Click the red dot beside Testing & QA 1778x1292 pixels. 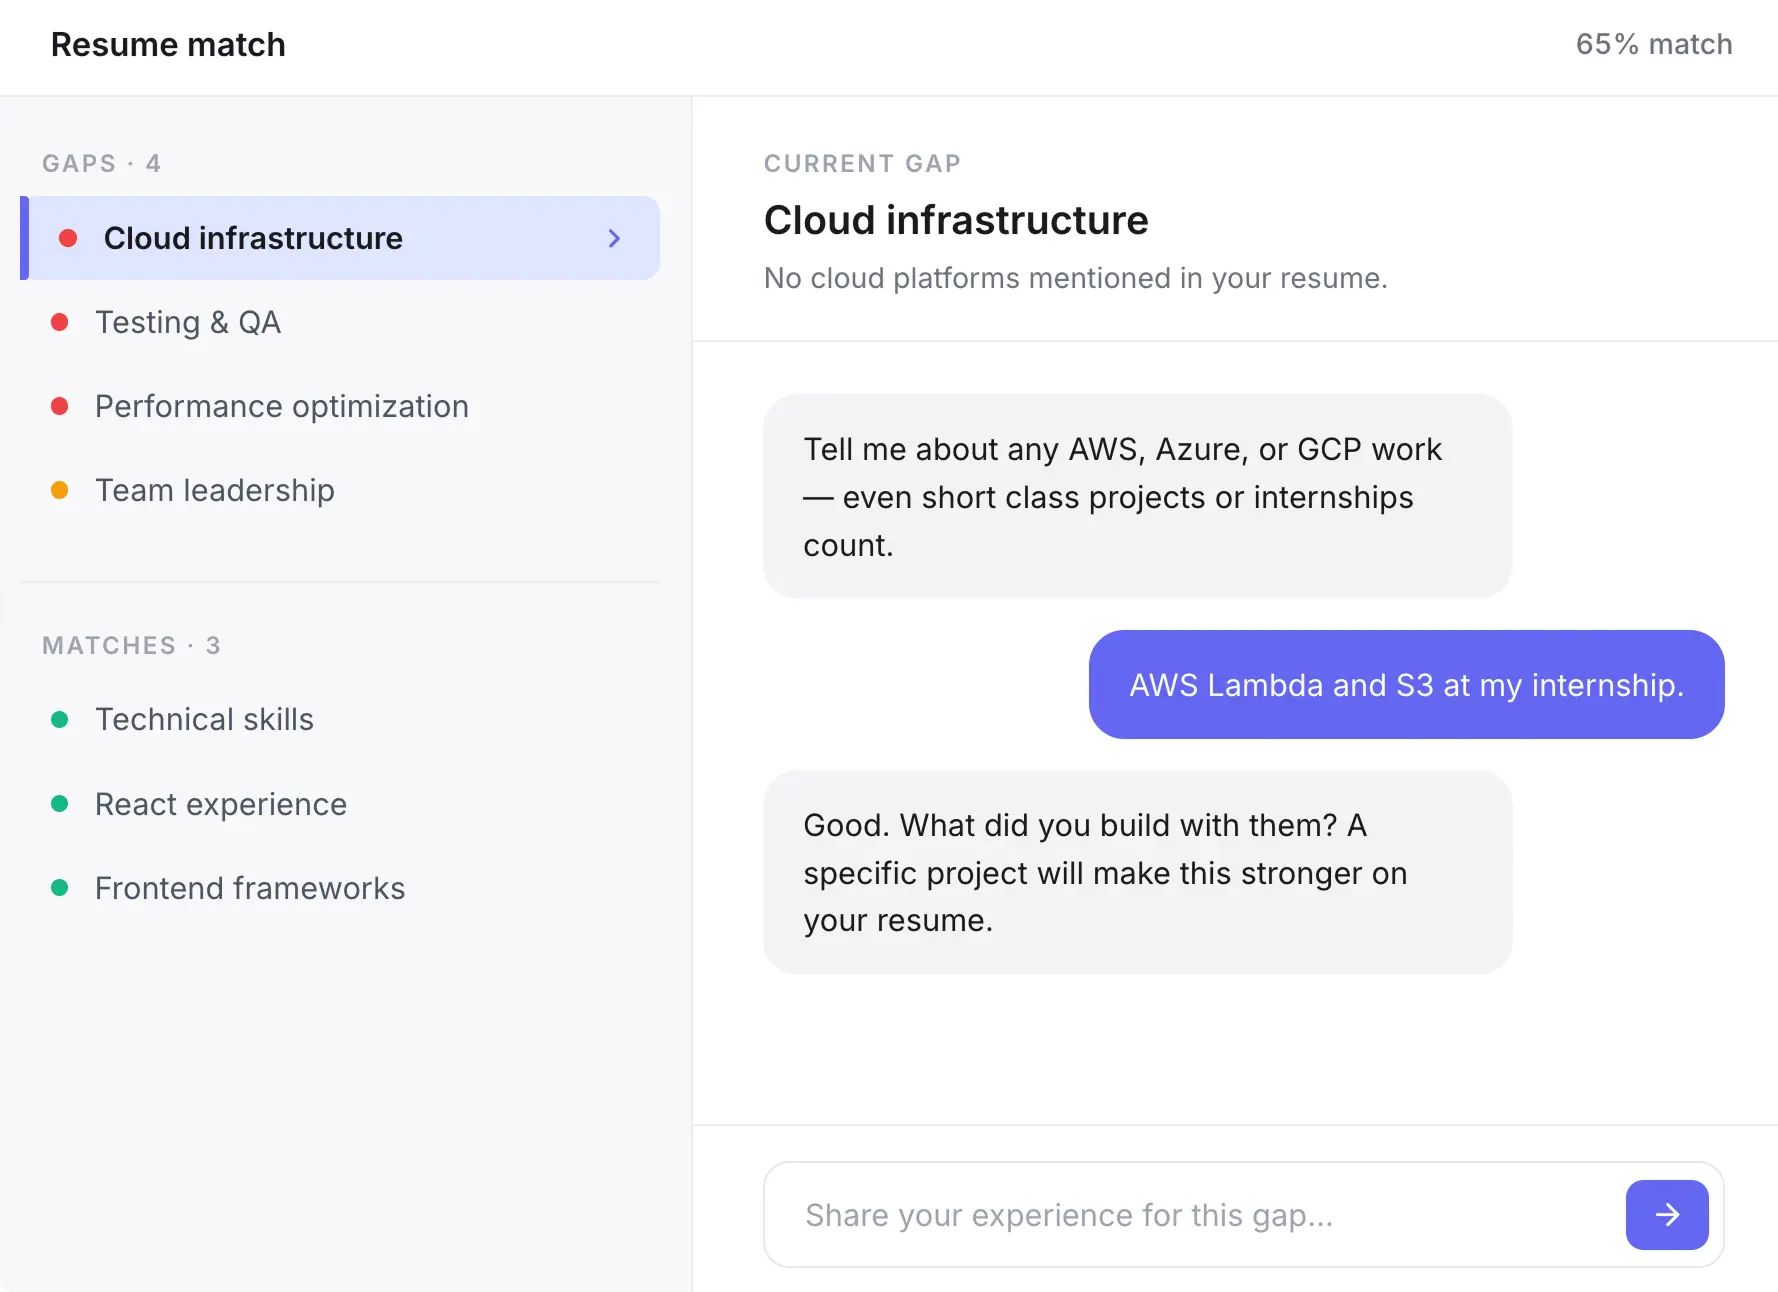pyautogui.click(x=59, y=322)
